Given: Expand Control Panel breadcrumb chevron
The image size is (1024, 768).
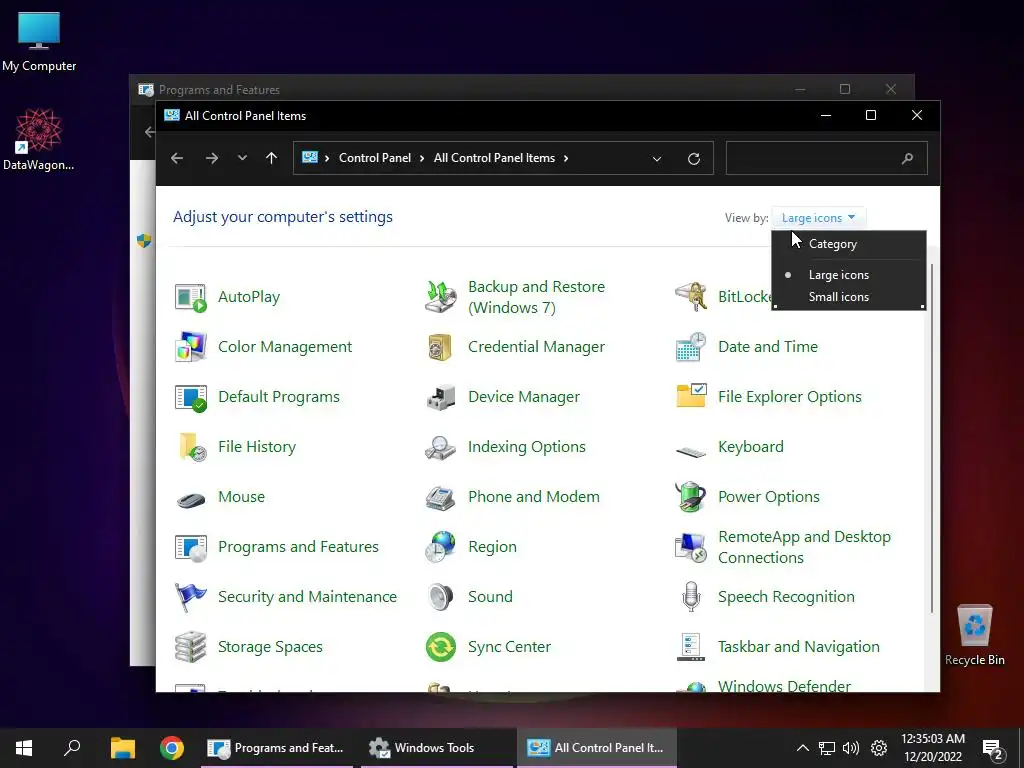Looking at the screenshot, I should coord(423,159).
